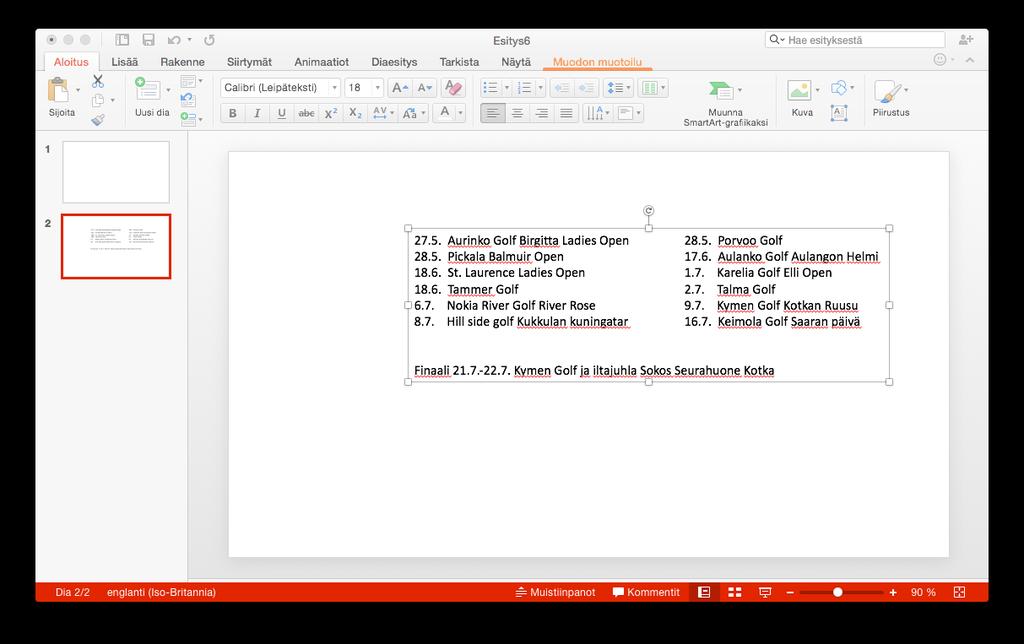The image size is (1024, 644).
Task: Open the Lisää tab
Action: (125, 62)
